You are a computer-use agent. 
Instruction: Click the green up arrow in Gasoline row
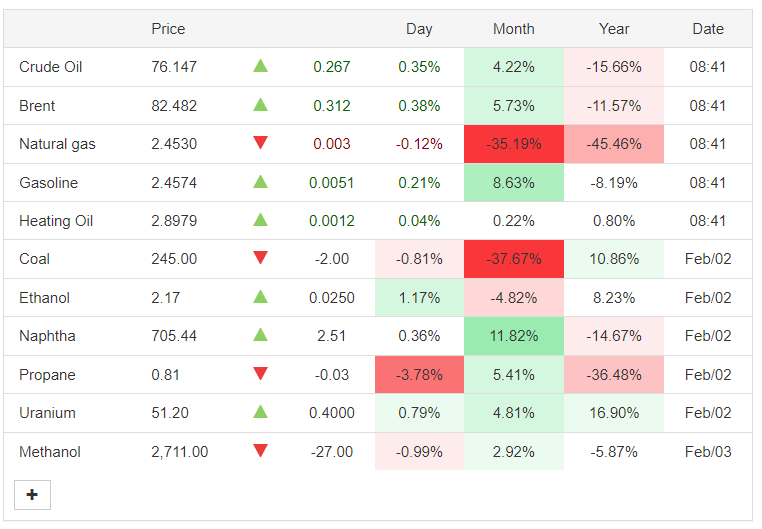260,182
